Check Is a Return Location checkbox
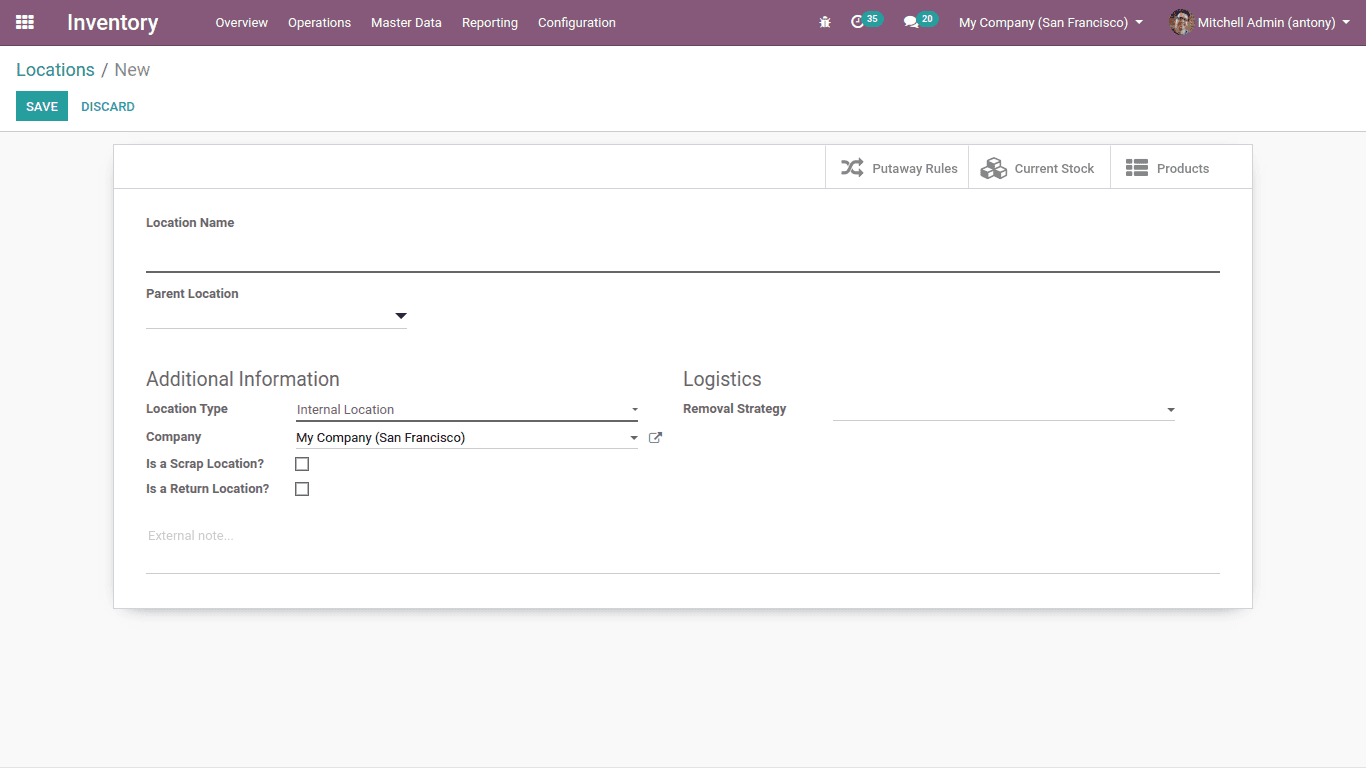Viewport: 1366px width, 768px height. pos(302,489)
